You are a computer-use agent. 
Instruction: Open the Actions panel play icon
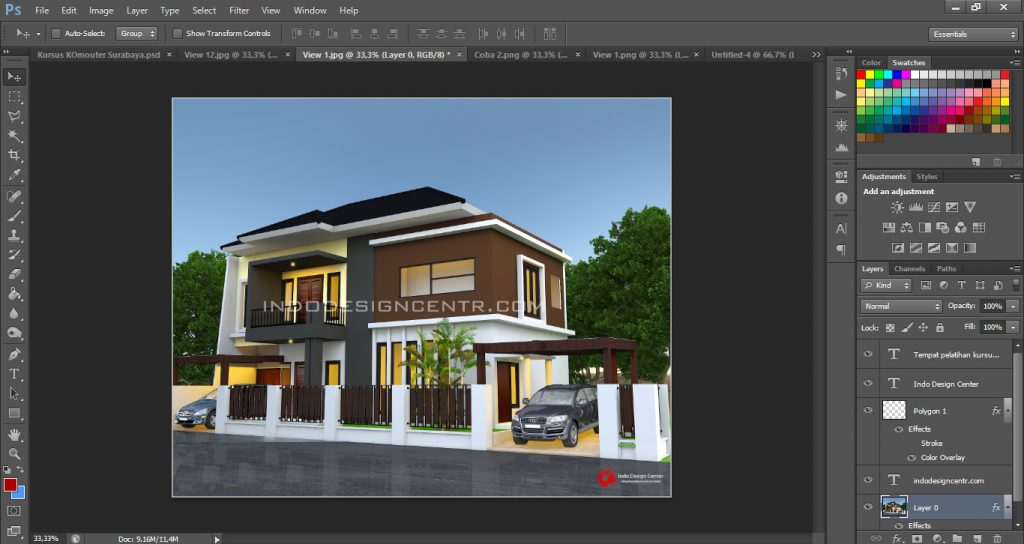tap(841, 95)
